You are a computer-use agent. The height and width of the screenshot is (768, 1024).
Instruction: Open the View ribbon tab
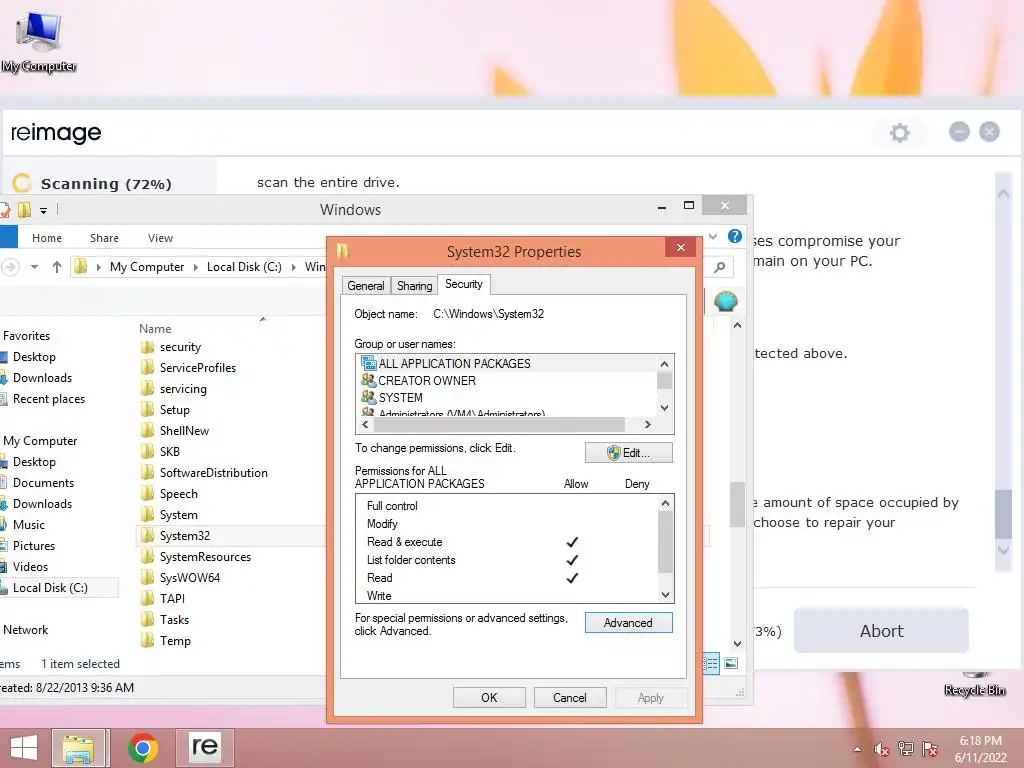point(160,238)
